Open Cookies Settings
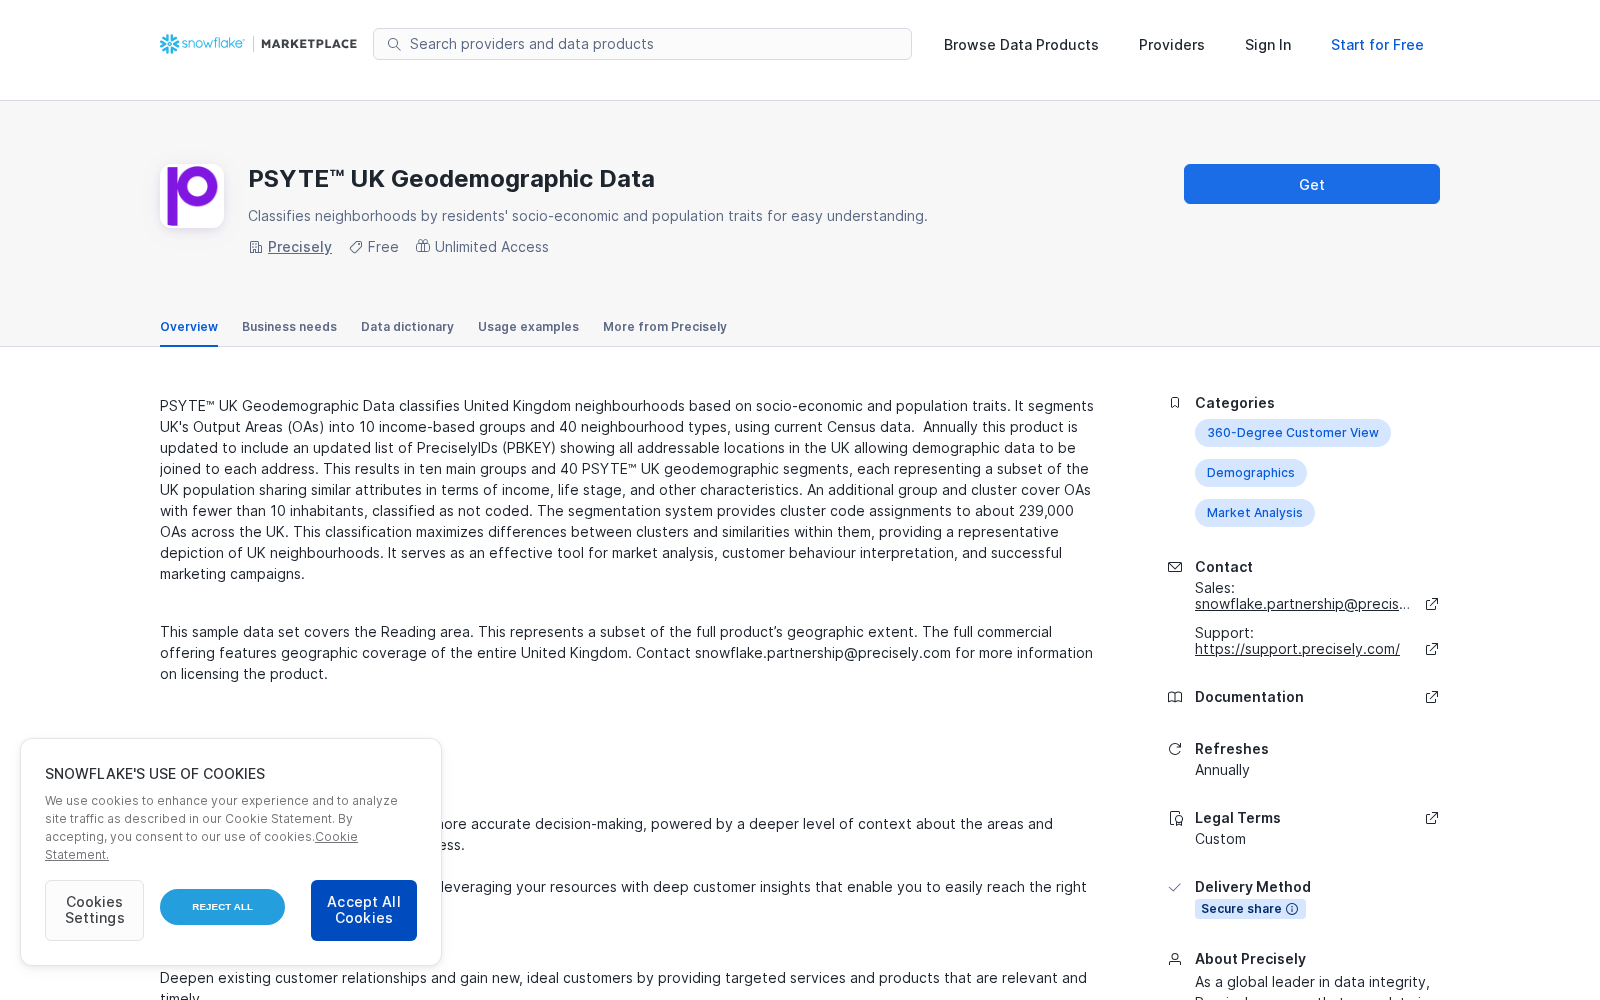Viewport: 1600px width, 1000px height. point(94,910)
